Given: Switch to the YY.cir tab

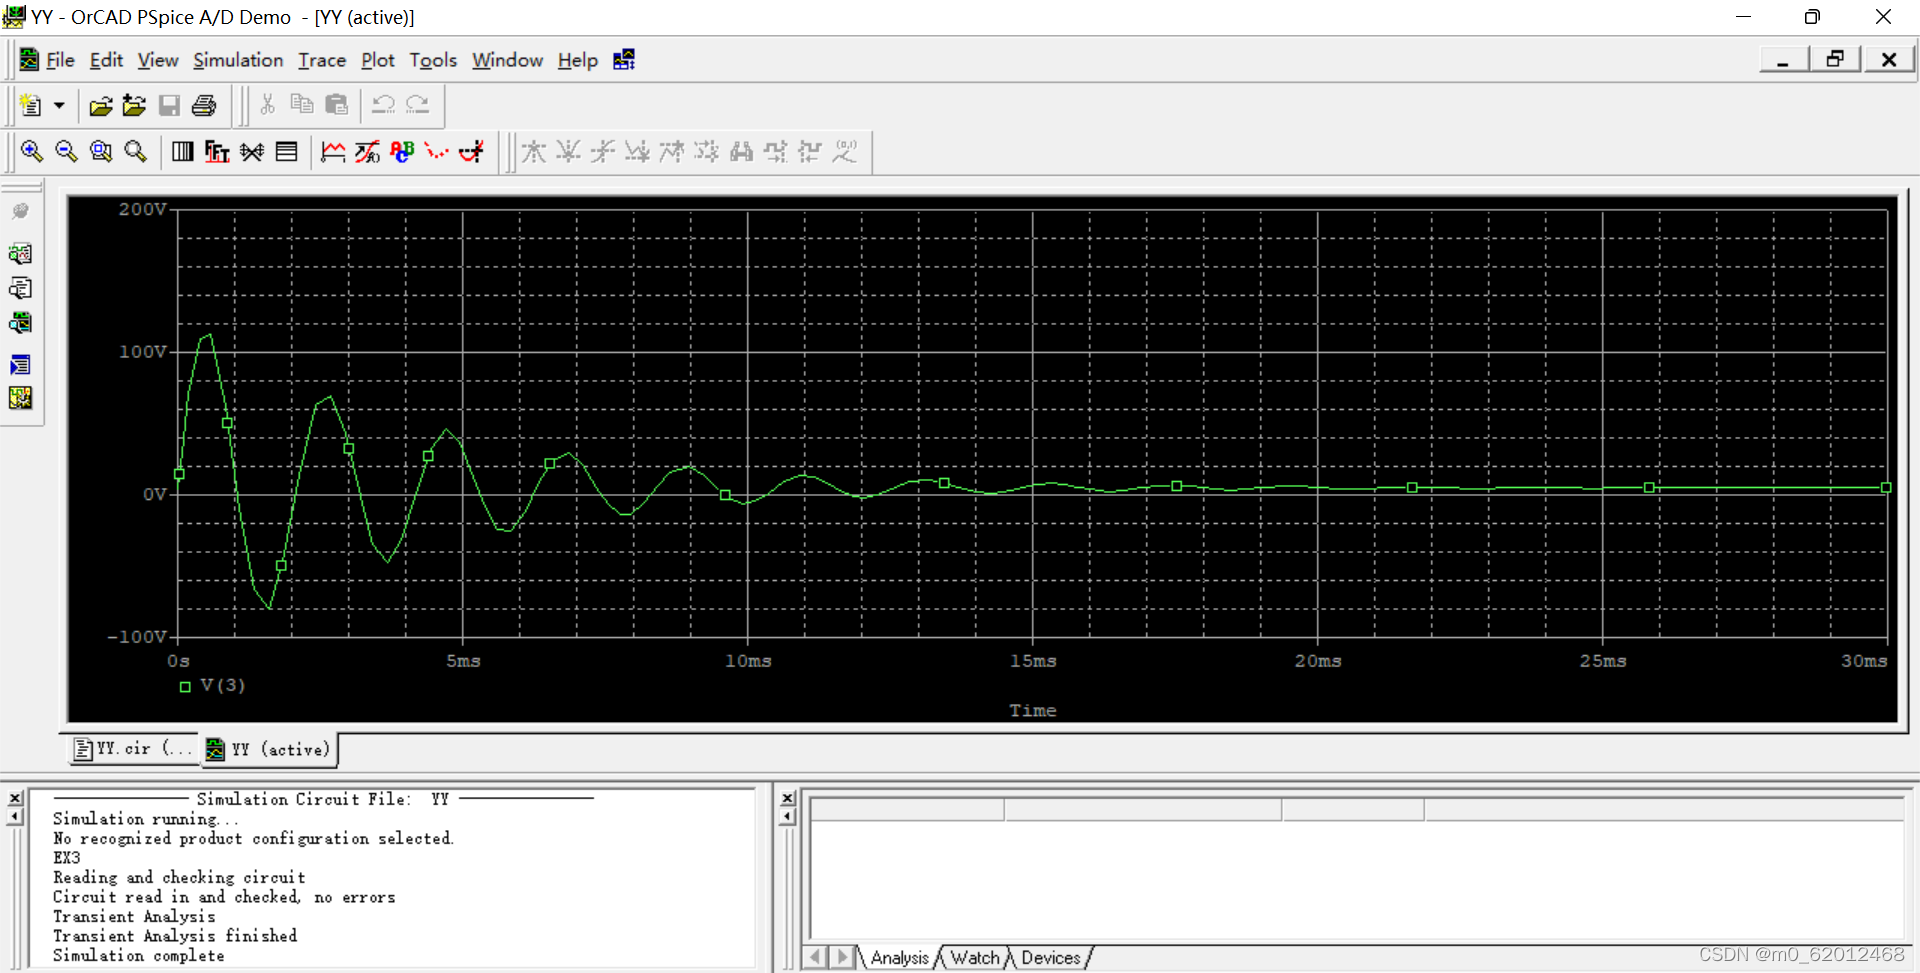Looking at the screenshot, I should click(x=133, y=748).
